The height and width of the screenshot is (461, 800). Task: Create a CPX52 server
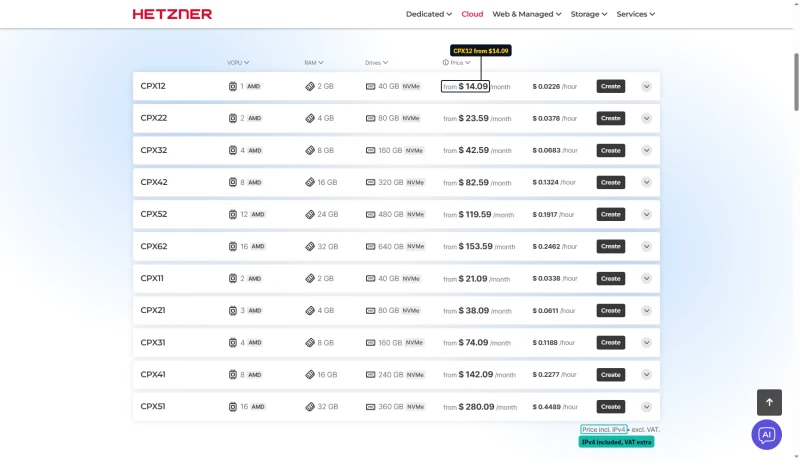click(x=611, y=214)
